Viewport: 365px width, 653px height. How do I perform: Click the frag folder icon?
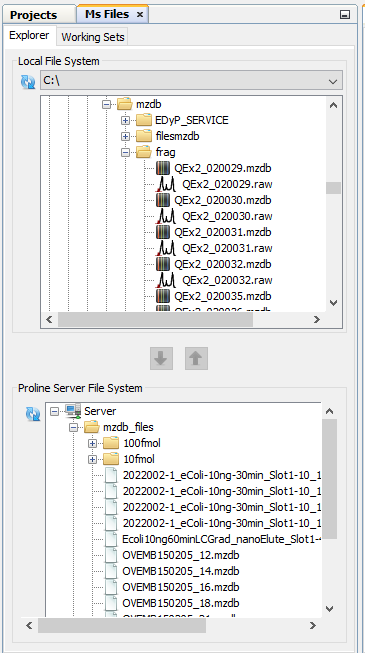(144, 152)
